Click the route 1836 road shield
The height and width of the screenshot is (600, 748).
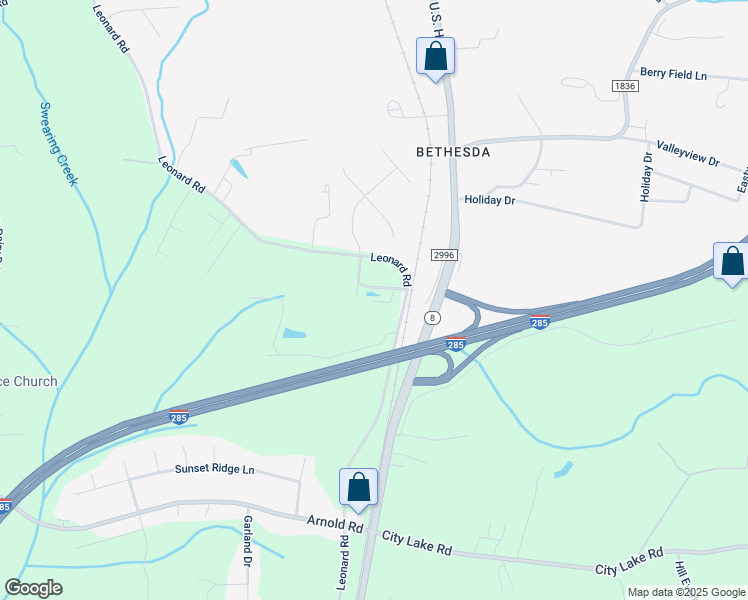(x=625, y=86)
